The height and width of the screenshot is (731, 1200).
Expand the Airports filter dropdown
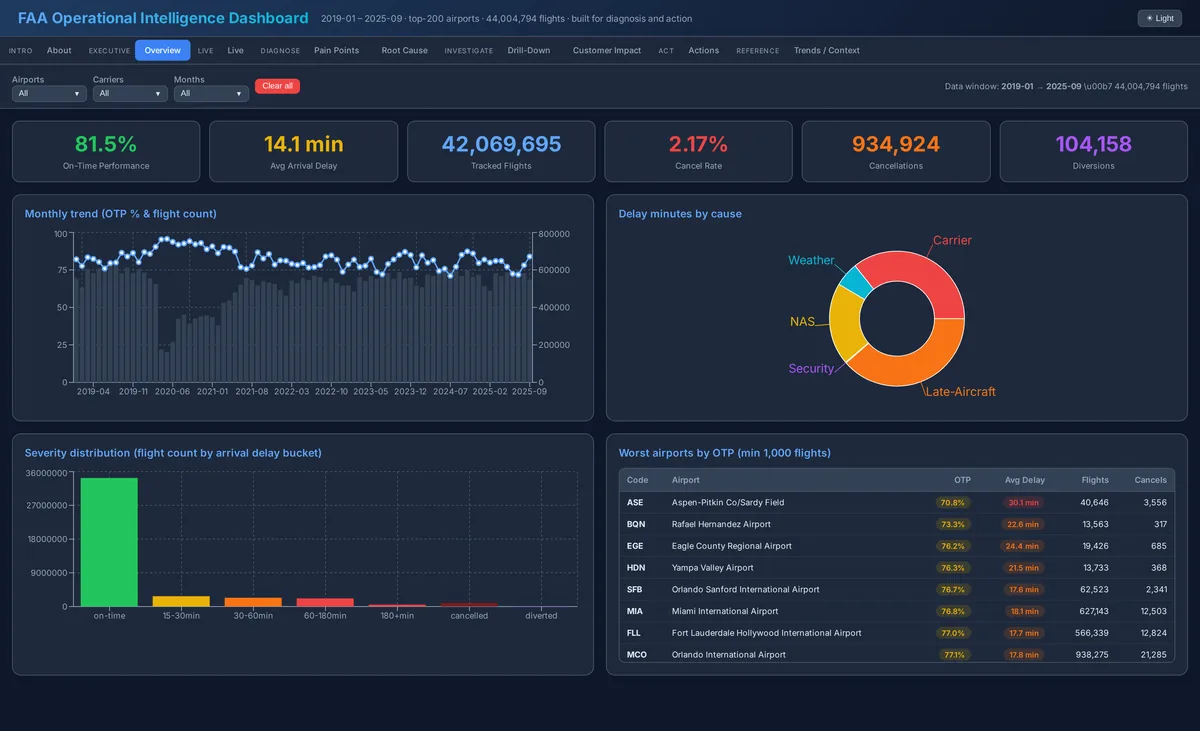click(49, 93)
